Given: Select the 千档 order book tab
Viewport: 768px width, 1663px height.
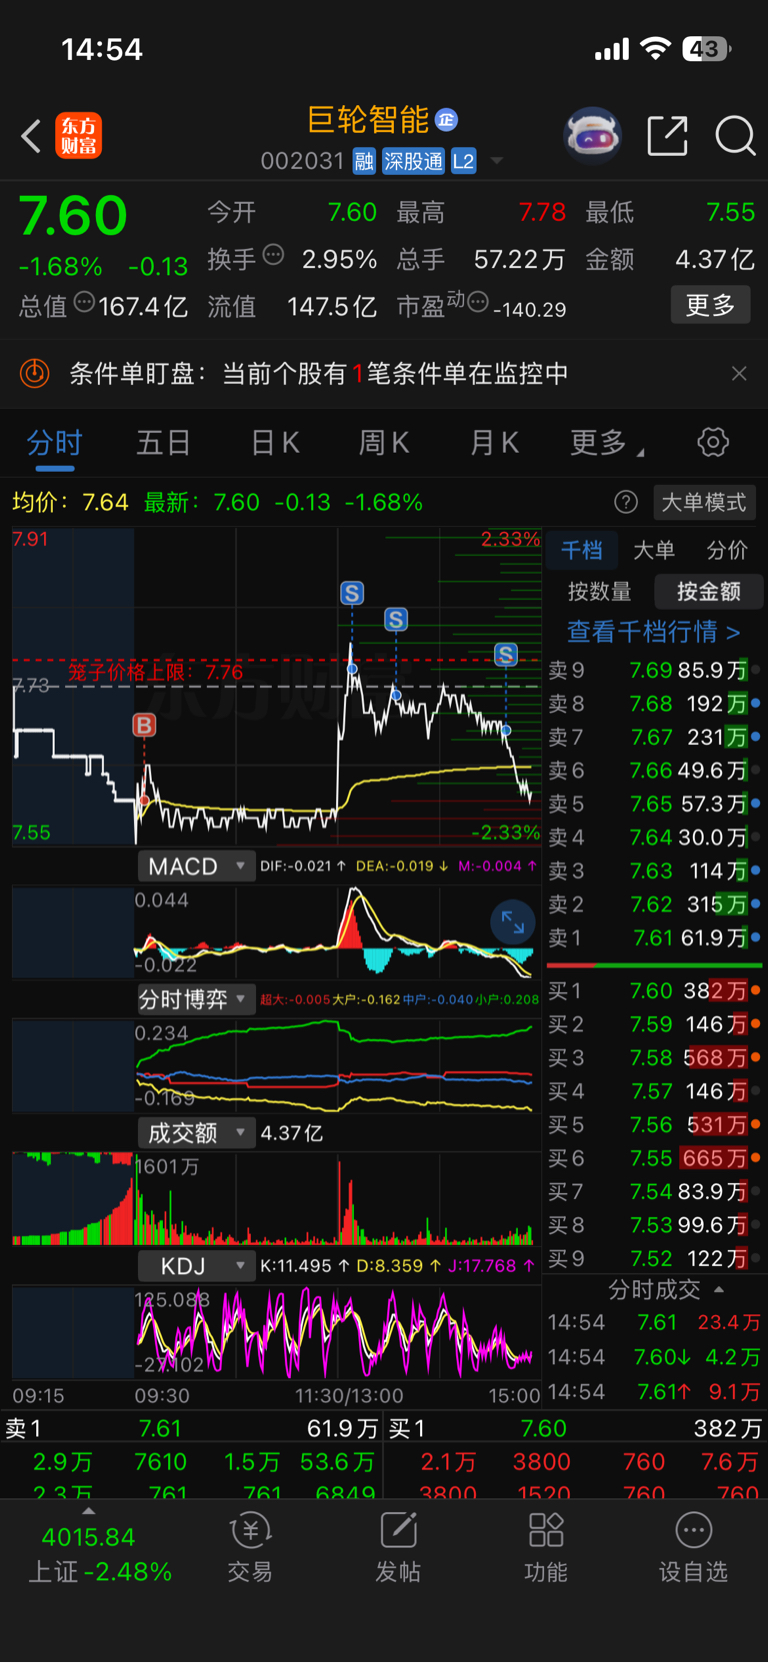Looking at the screenshot, I should (581, 550).
